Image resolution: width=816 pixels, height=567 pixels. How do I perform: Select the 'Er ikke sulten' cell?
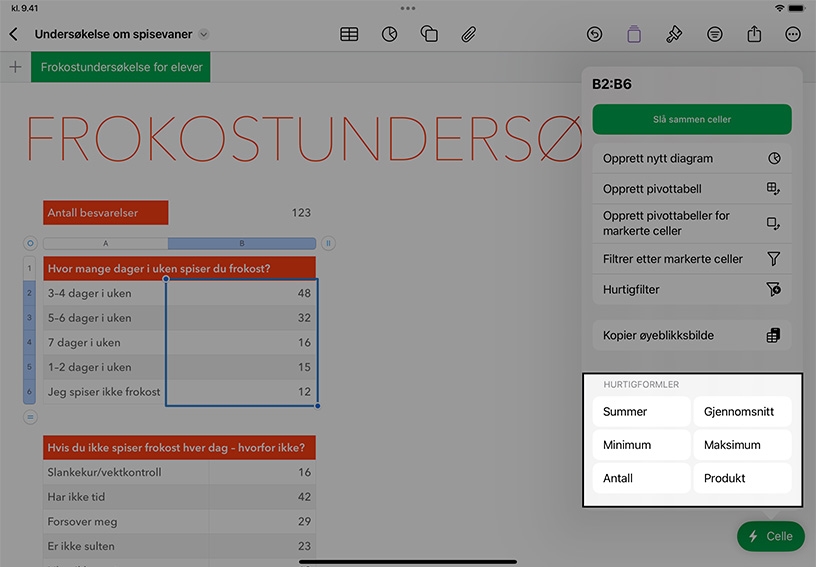click(x=126, y=546)
